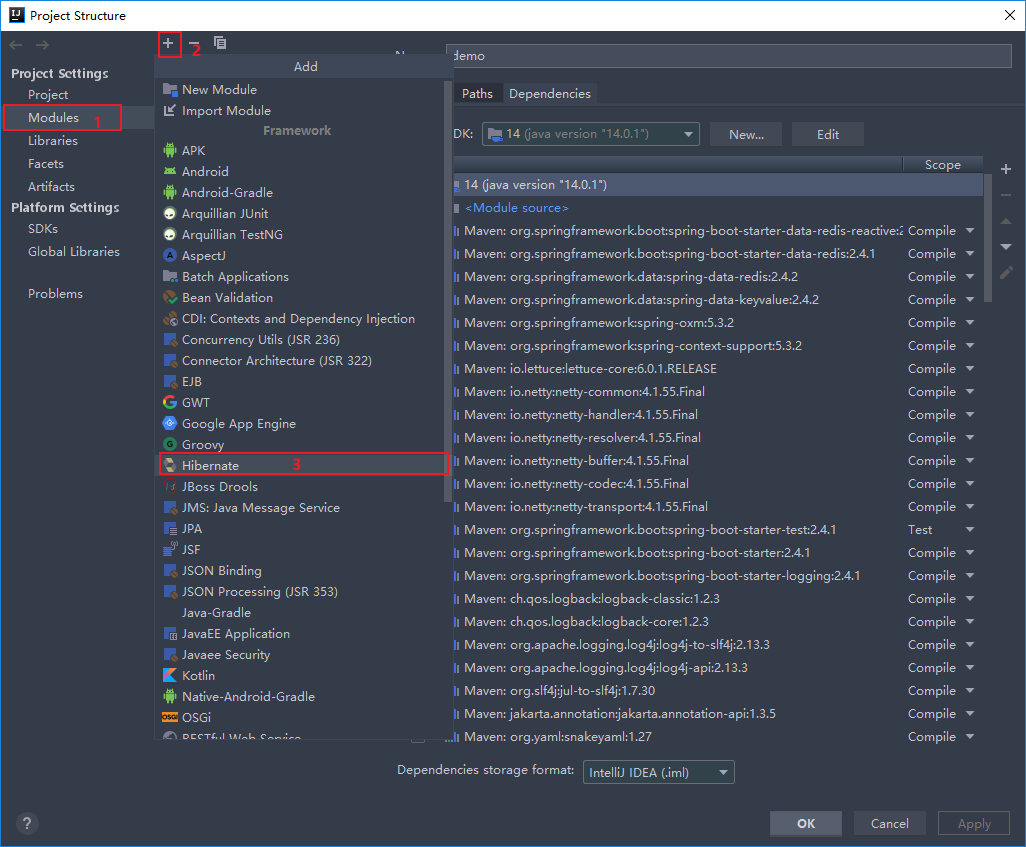Image resolution: width=1026 pixels, height=847 pixels.
Task: Click the New... SDK button
Action: point(746,134)
